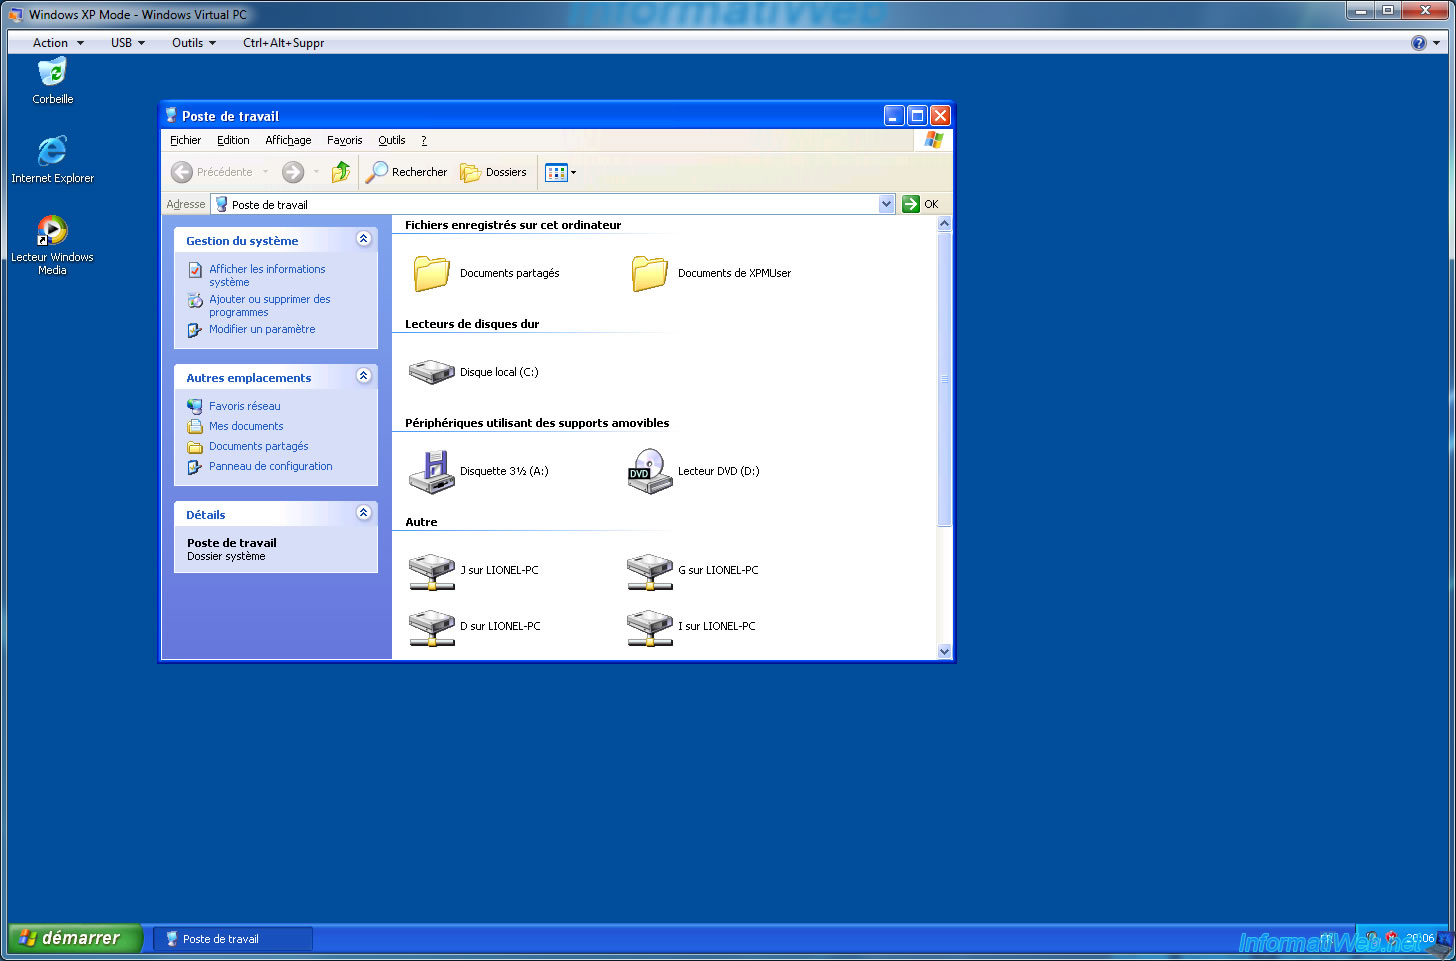1456x961 pixels.
Task: Click the Rechercher magnifier icon
Action: [377, 172]
